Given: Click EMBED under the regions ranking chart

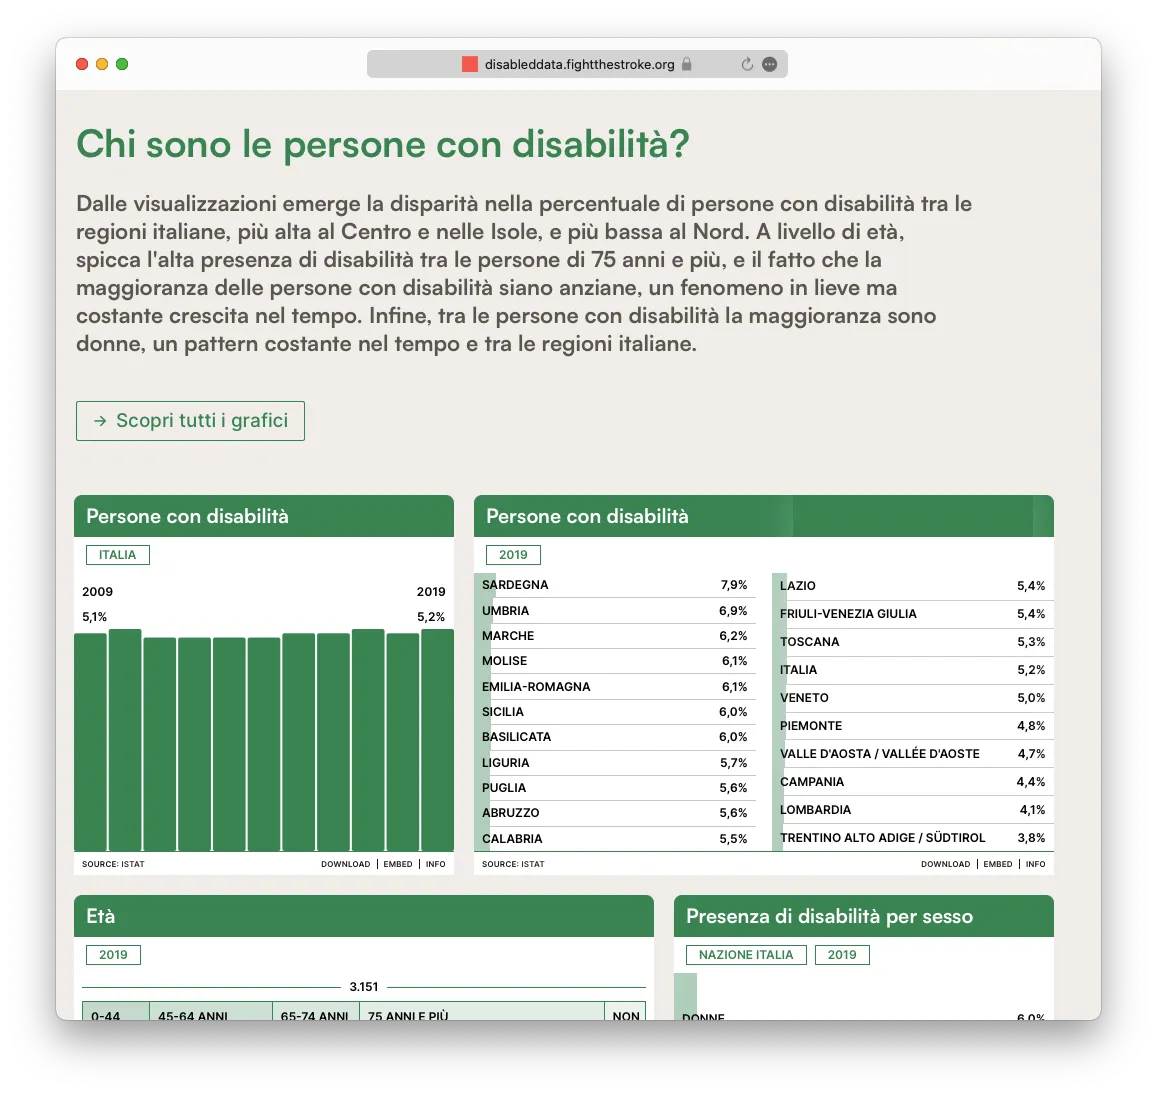Looking at the screenshot, I should [998, 864].
